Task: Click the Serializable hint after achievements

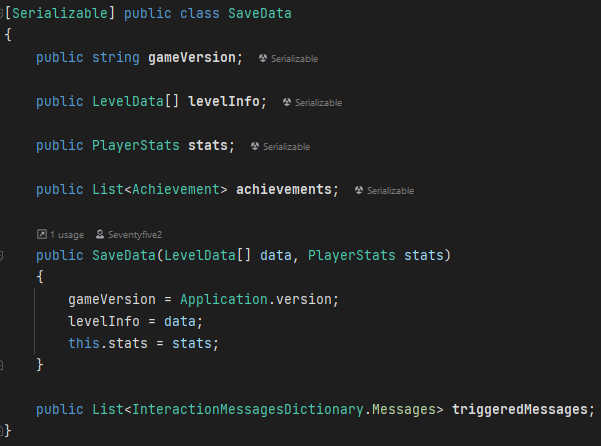Action: (390, 190)
